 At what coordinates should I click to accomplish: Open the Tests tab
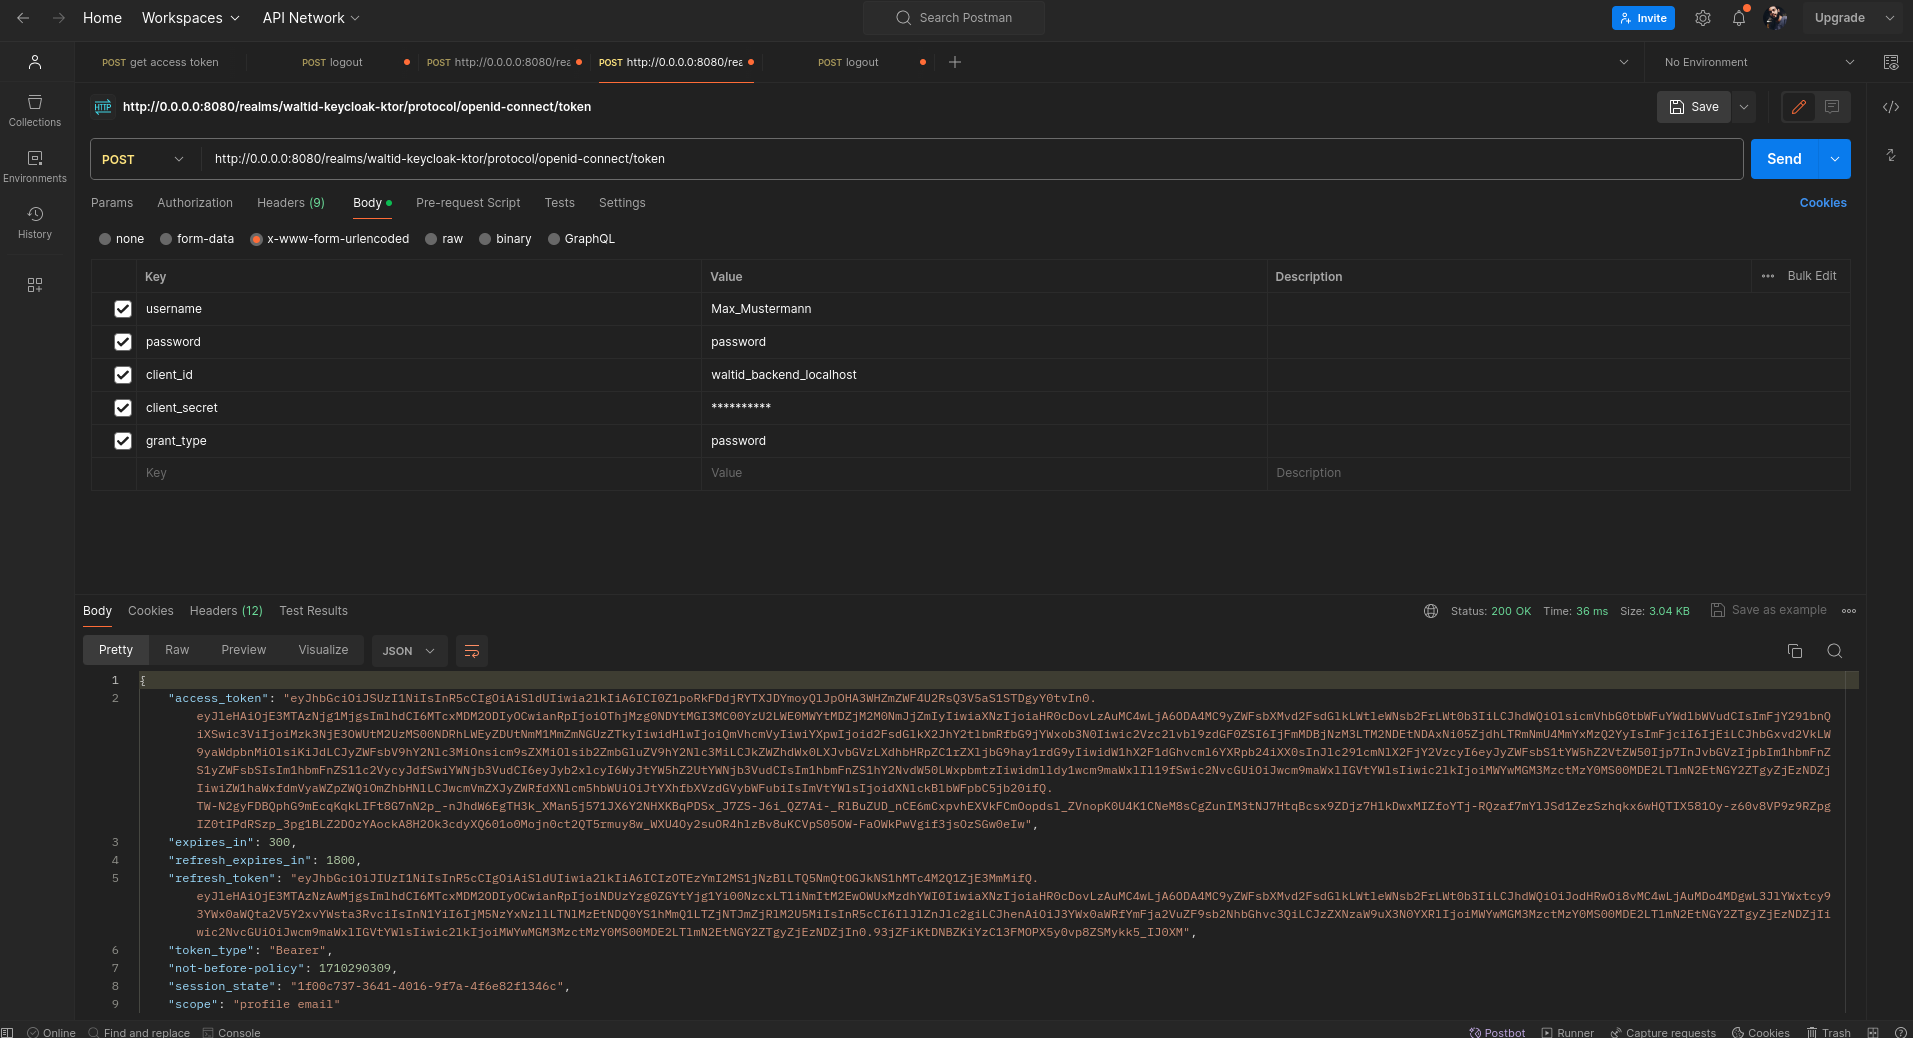(x=560, y=203)
